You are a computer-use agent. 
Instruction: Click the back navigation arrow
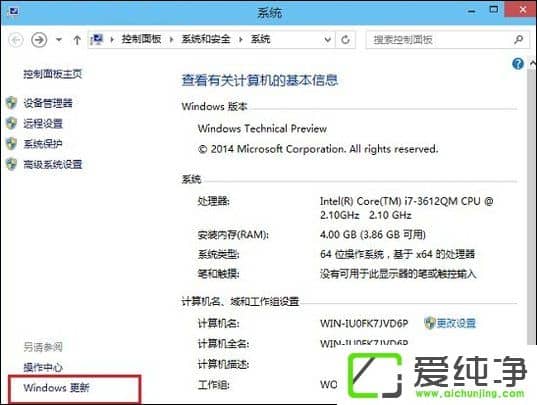pos(16,40)
